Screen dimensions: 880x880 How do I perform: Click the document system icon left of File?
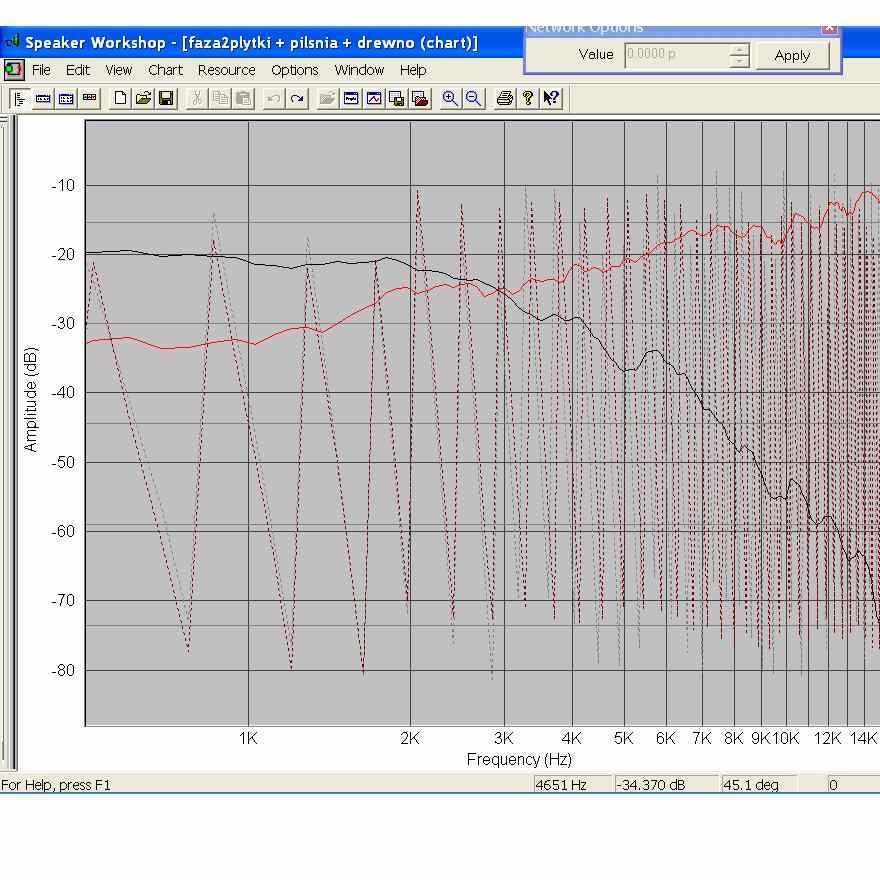(13, 70)
